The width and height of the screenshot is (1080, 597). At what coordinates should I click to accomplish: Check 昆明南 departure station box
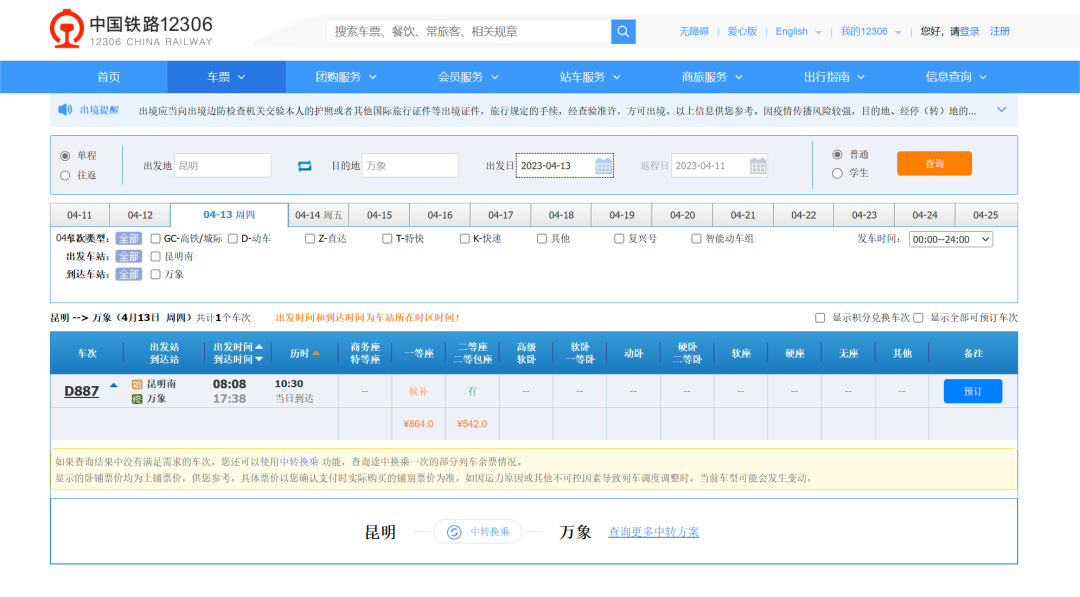click(x=156, y=257)
